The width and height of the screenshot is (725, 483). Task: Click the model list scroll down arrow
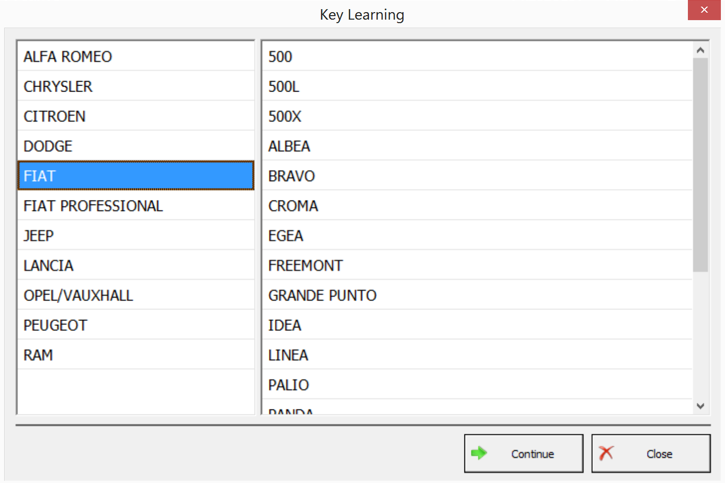pos(700,406)
